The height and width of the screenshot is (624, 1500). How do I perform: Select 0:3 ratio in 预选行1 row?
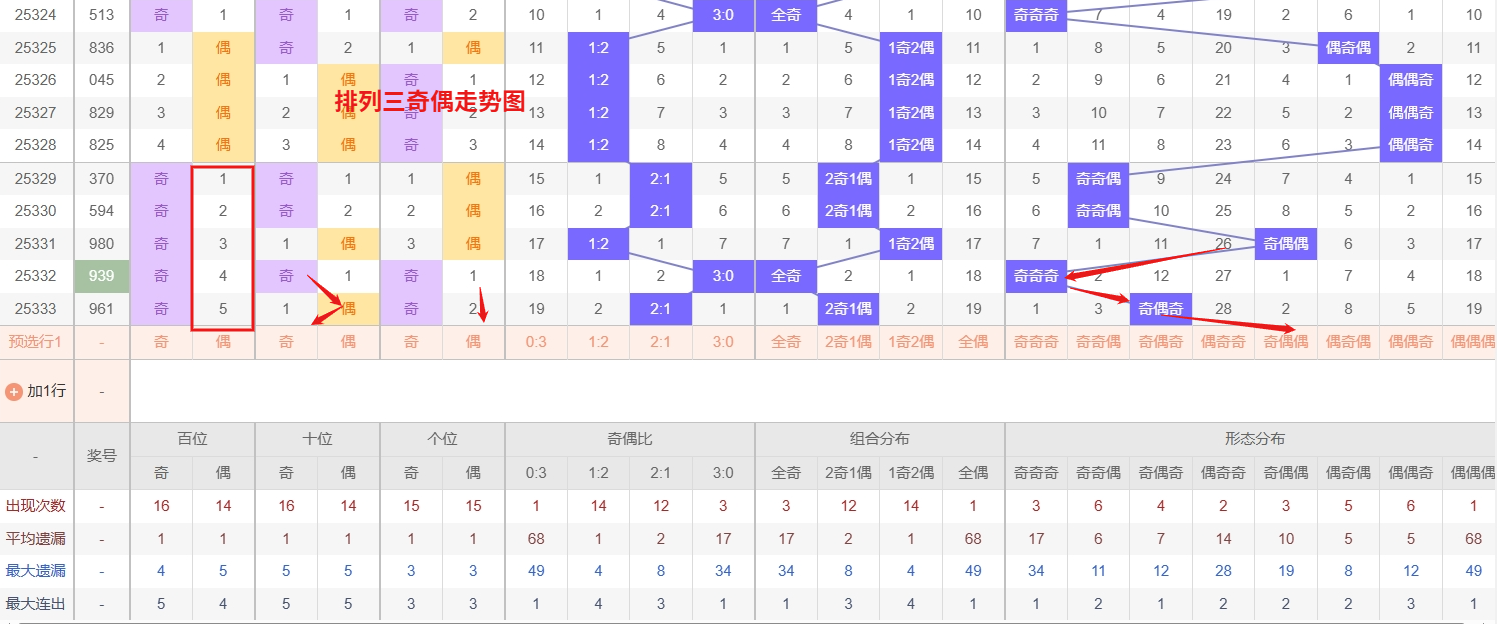(536, 342)
